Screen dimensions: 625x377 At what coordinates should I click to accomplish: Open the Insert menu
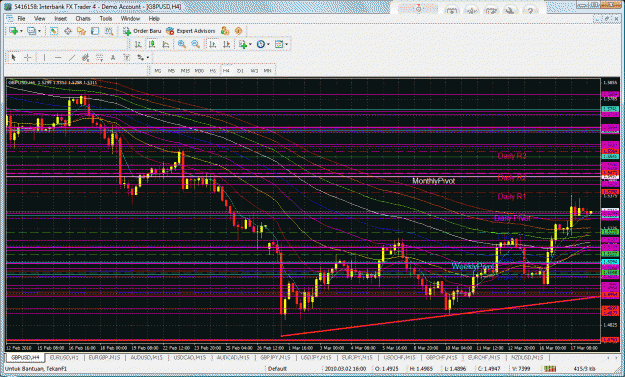(x=61, y=18)
